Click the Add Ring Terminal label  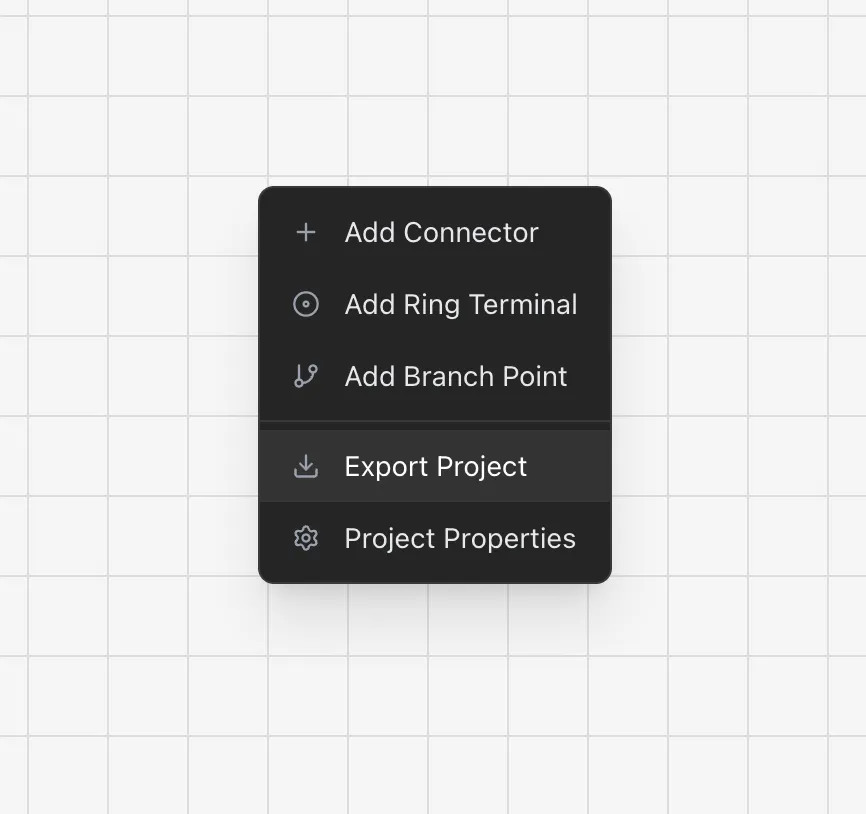point(461,304)
